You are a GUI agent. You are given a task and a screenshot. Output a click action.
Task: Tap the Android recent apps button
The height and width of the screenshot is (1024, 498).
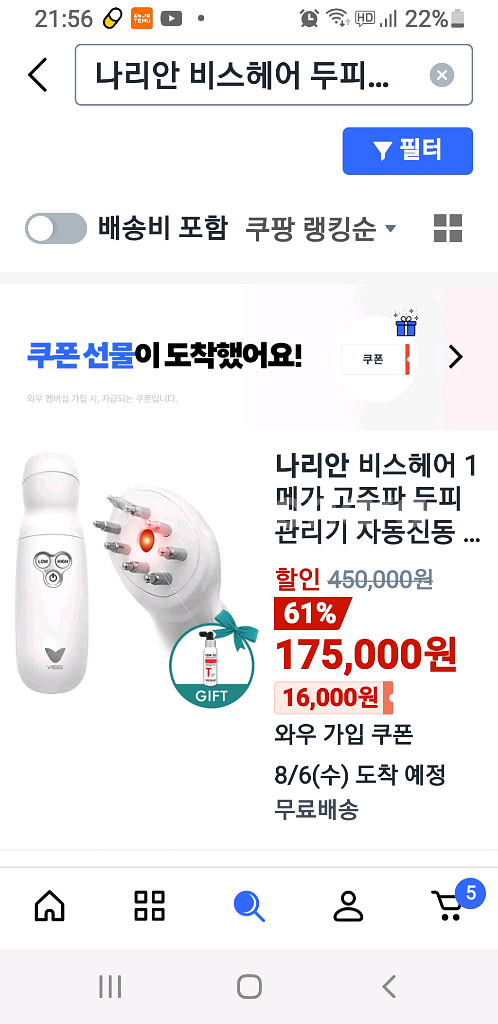(110, 986)
